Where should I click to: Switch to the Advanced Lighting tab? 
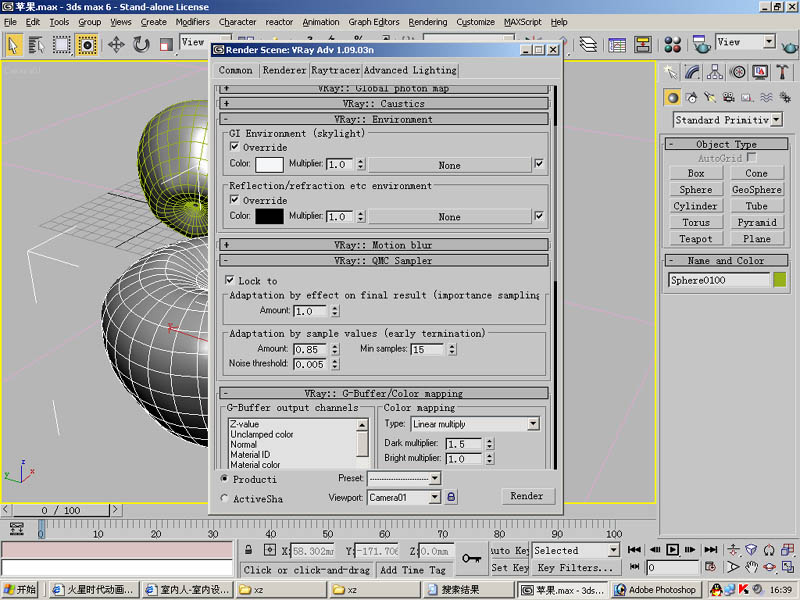pos(410,70)
